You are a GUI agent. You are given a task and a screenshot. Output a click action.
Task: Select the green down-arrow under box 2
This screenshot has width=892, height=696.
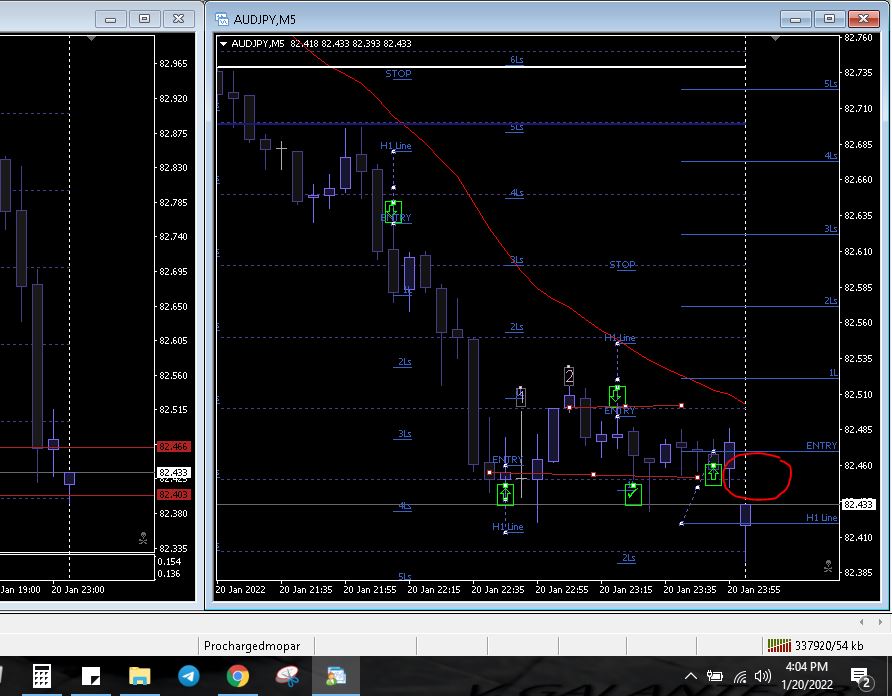(x=617, y=394)
